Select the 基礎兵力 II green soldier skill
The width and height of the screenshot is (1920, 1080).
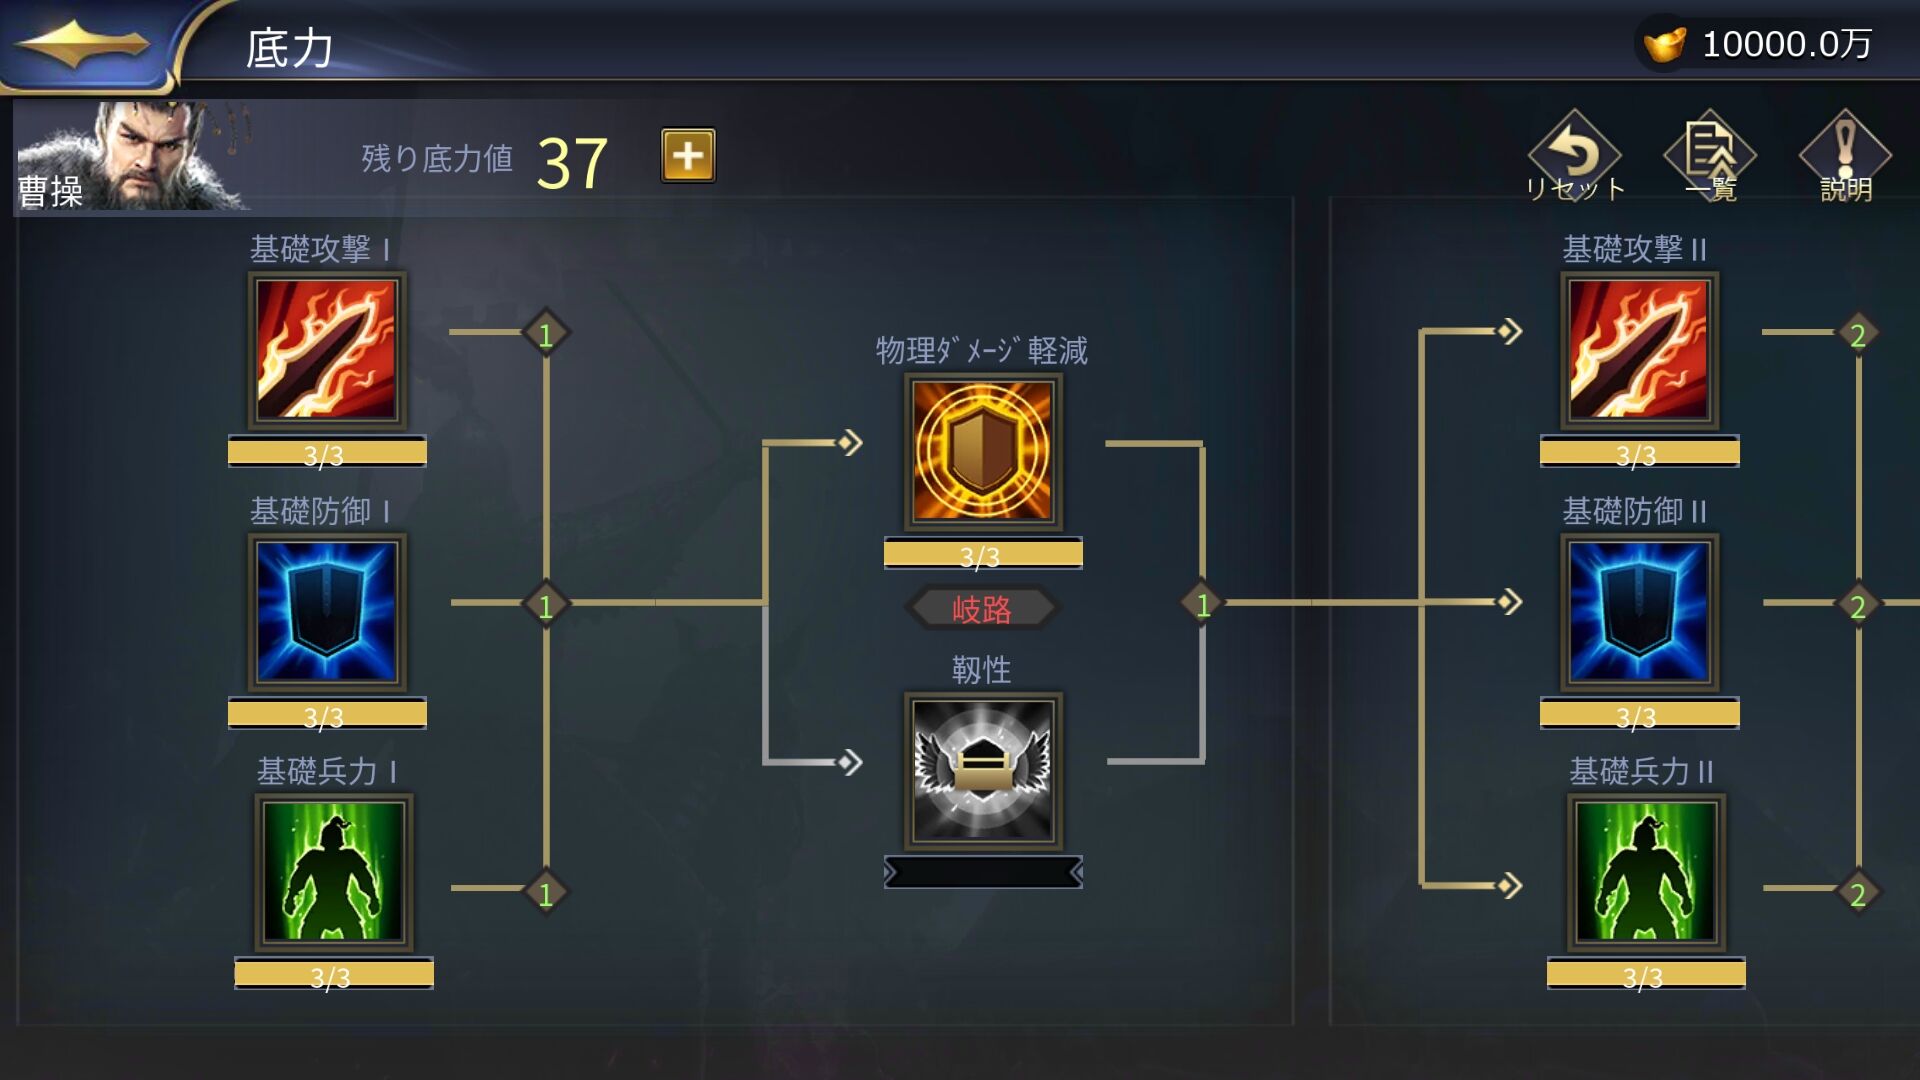(x=1645, y=873)
